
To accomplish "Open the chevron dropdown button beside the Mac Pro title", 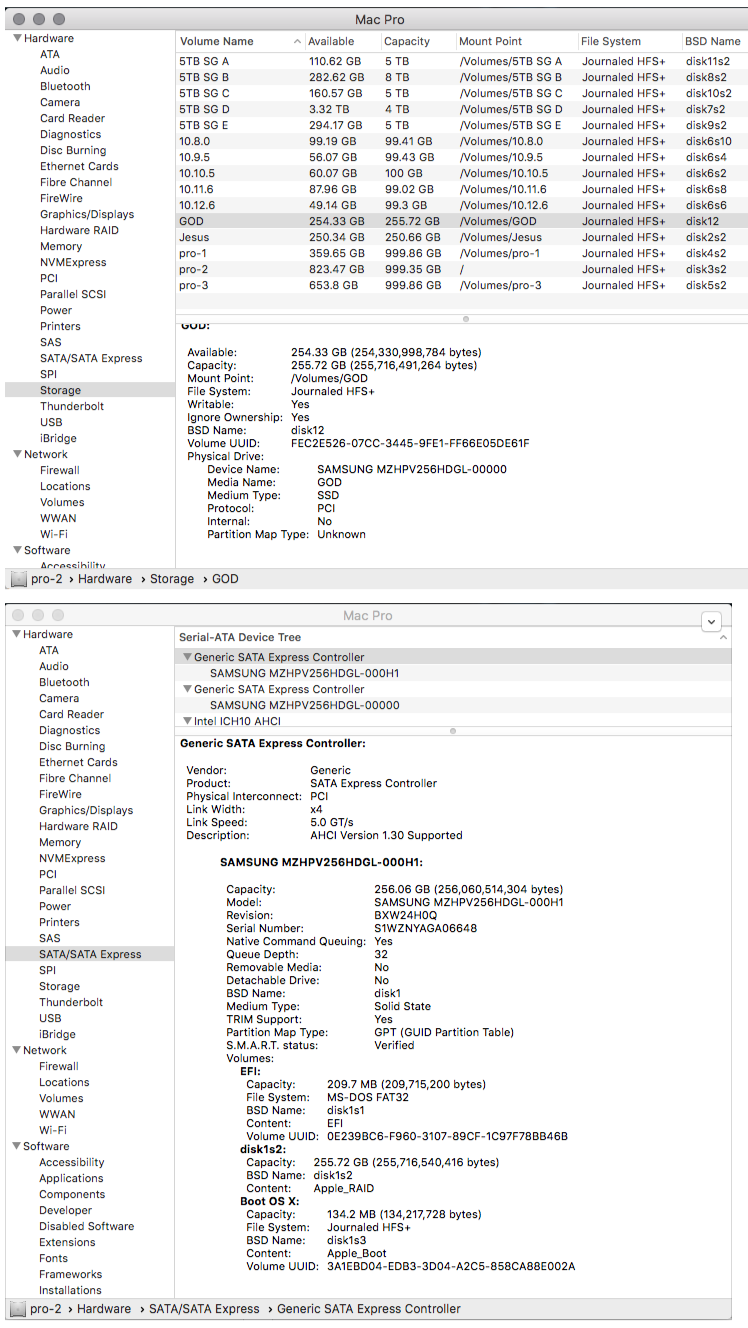I will 711,621.
